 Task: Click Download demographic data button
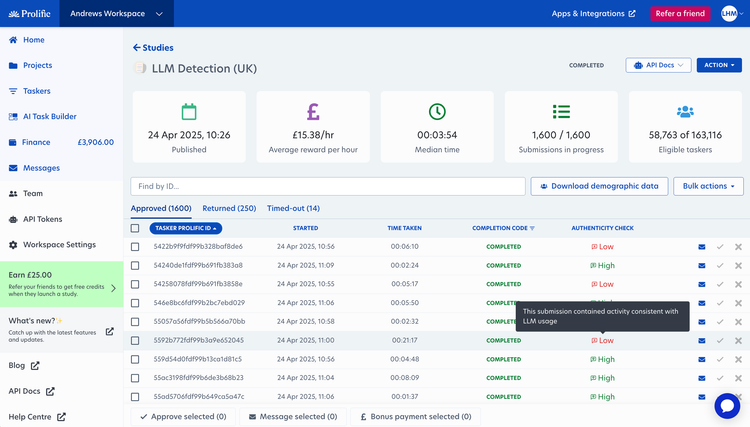(599, 186)
